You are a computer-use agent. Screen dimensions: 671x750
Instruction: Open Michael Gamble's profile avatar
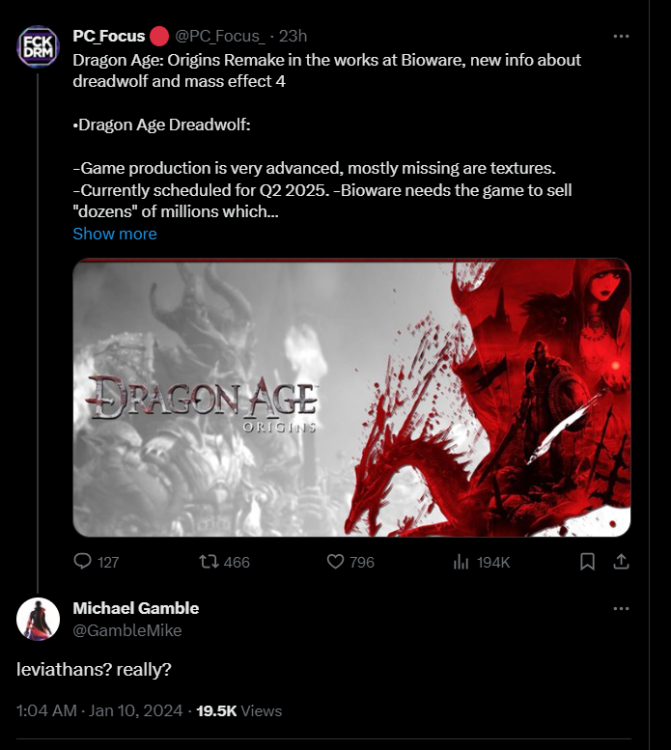38,619
